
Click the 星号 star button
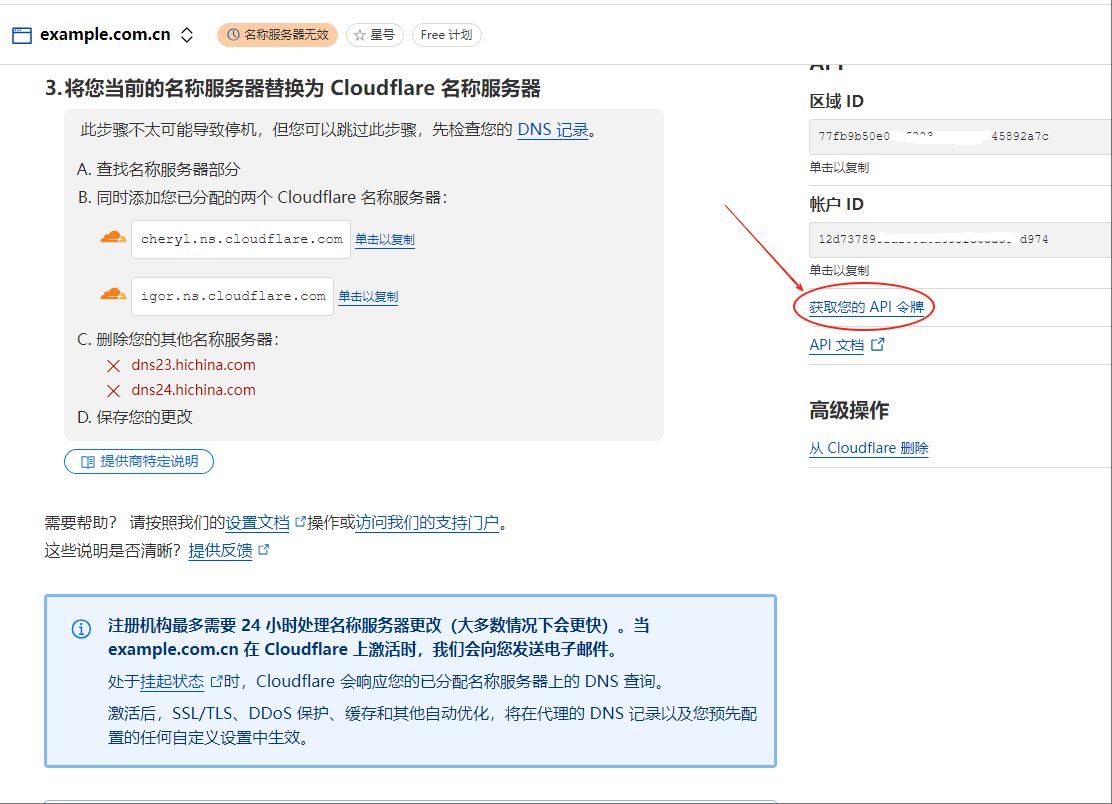(x=375, y=35)
